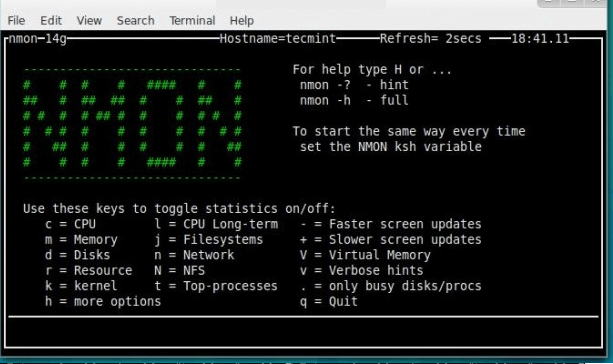The height and width of the screenshot is (364, 613).
Task: Click the 'c = CPU' entry
Action: 70,224
